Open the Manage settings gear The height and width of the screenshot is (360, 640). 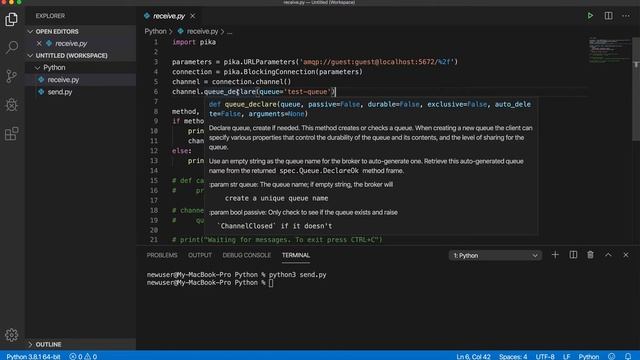pyautogui.click(x=11, y=335)
